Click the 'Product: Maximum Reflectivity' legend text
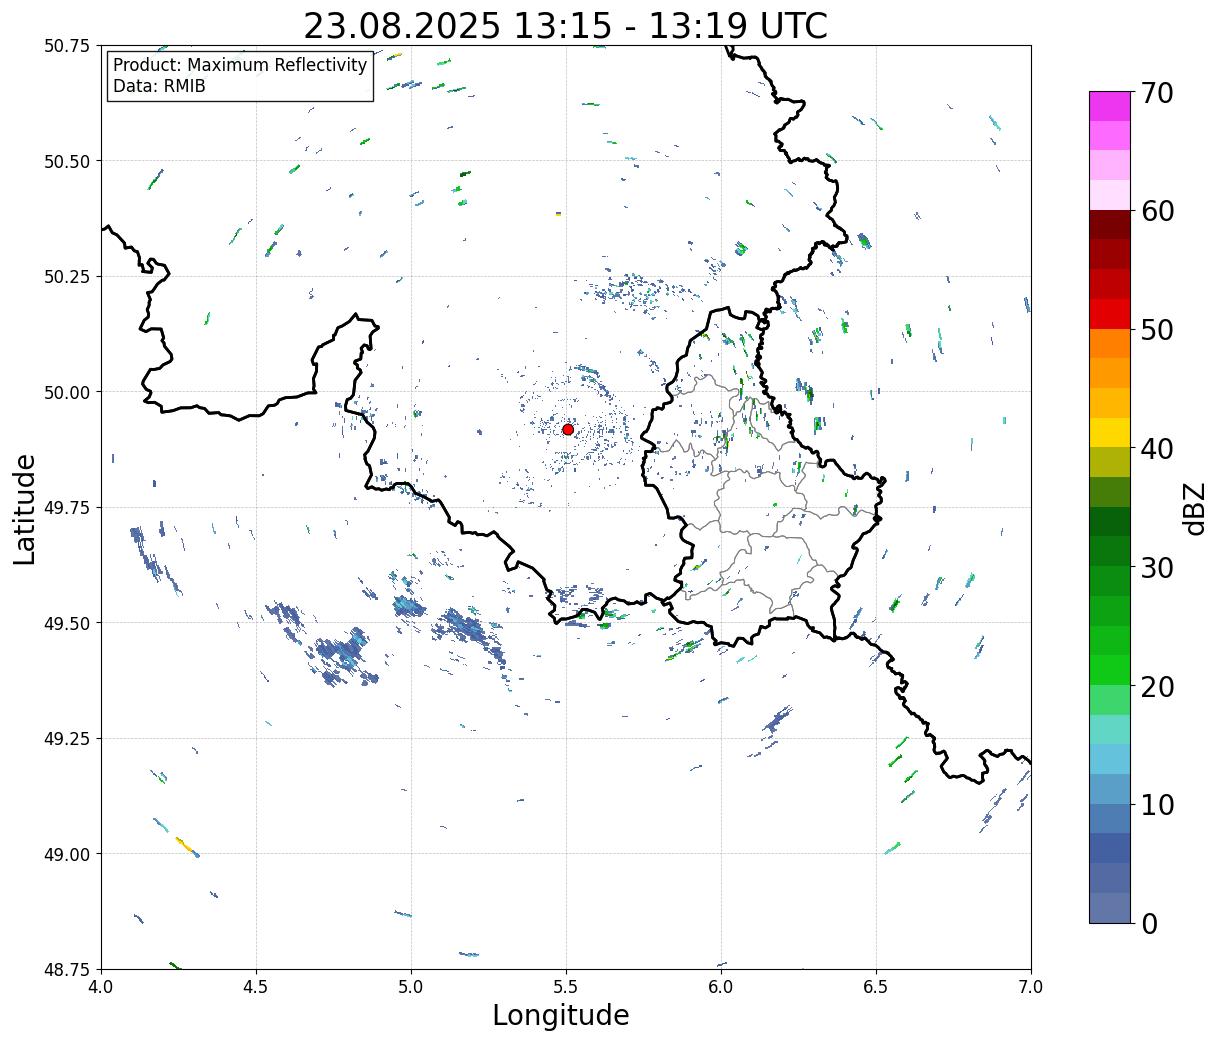 [x=240, y=65]
